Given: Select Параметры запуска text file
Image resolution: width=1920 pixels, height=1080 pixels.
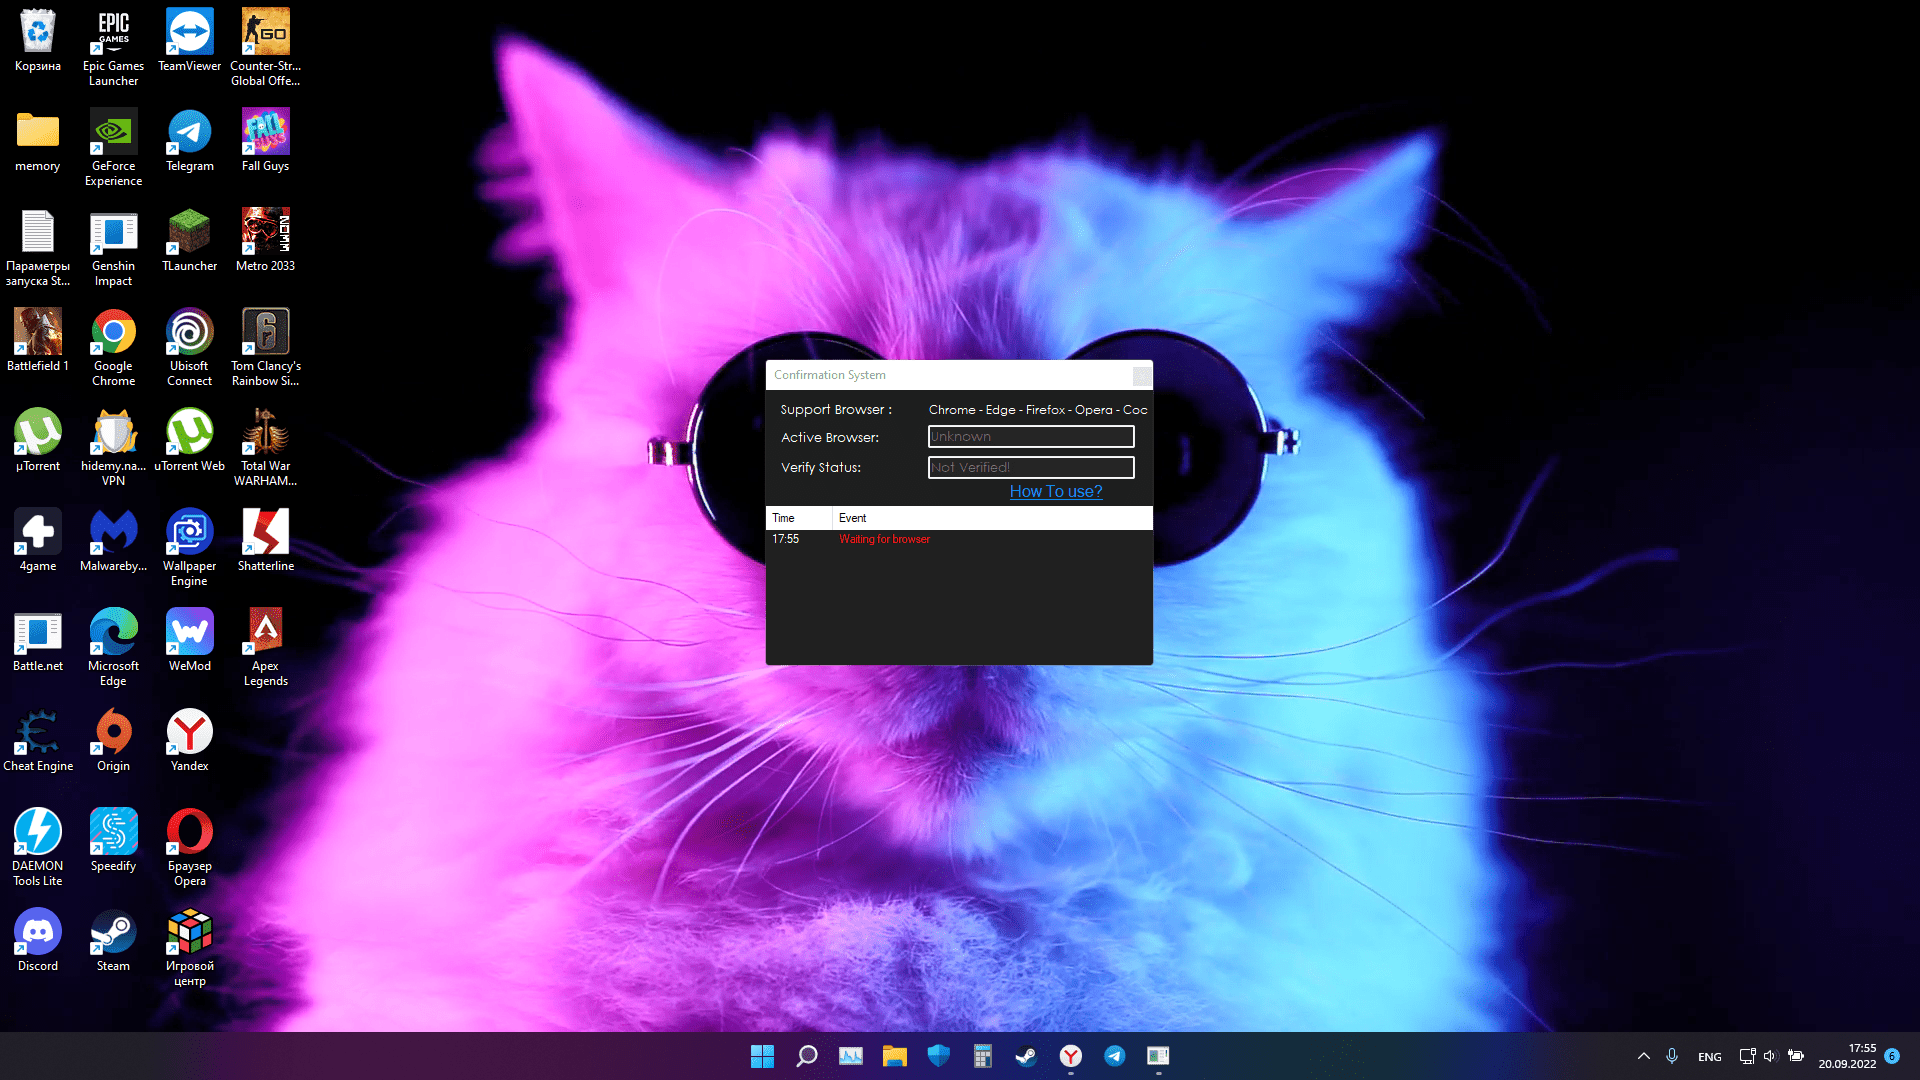Looking at the screenshot, I should coord(38,248).
